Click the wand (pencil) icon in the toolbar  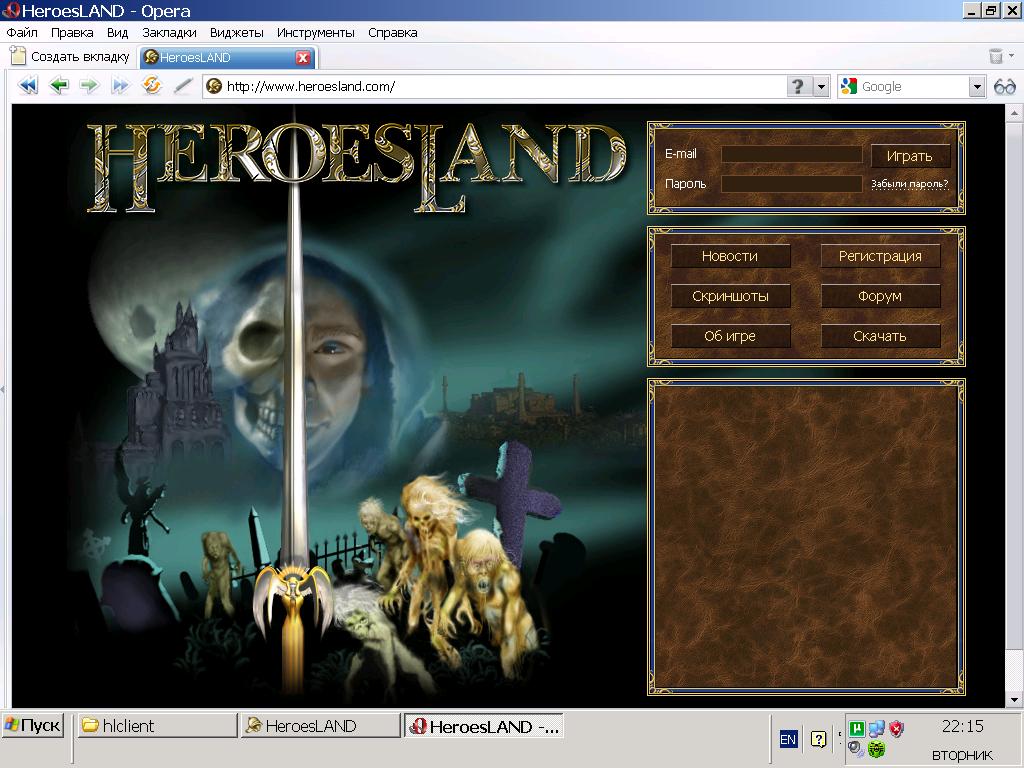click(x=182, y=86)
